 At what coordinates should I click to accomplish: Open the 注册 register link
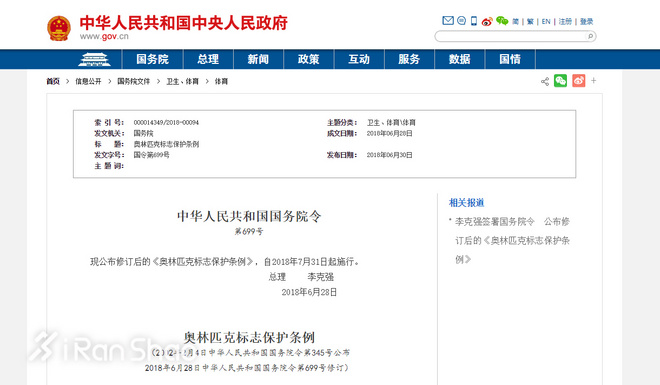pyautogui.click(x=565, y=21)
